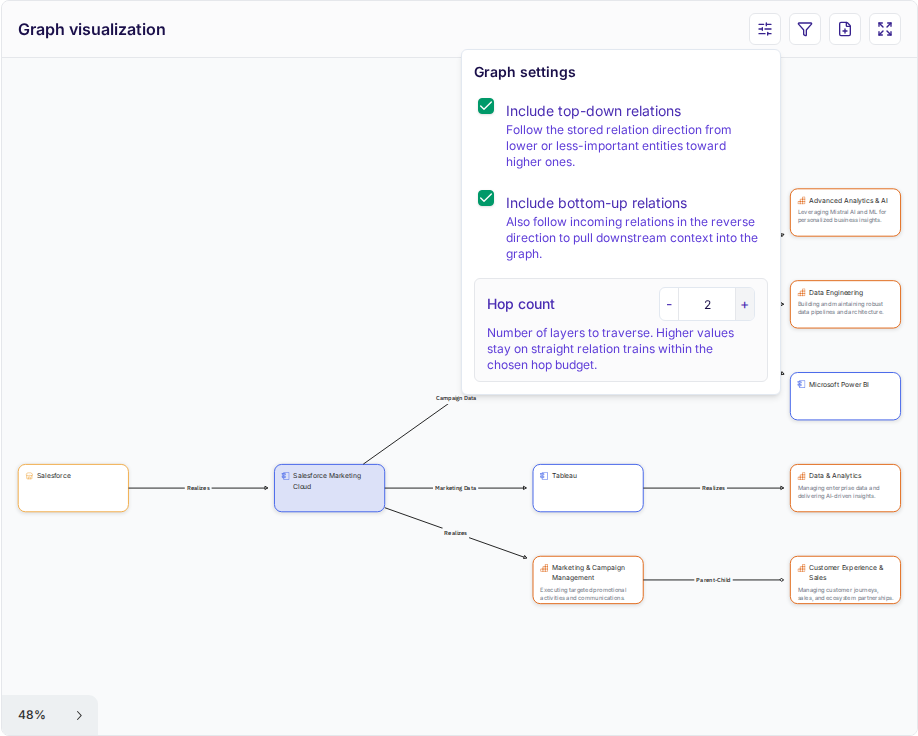Select the Advanced Analytics & AI node
918x736 pixels.
(x=845, y=213)
